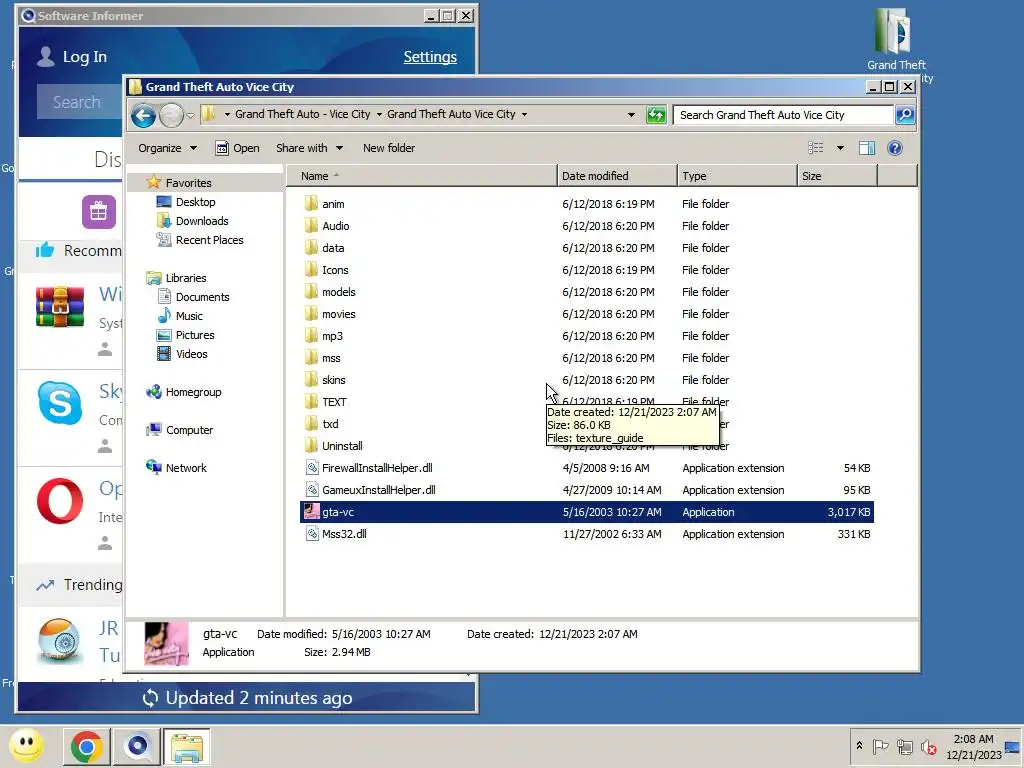Select Network in the navigation pane
Viewport: 1024px width, 768px height.
(x=185, y=468)
